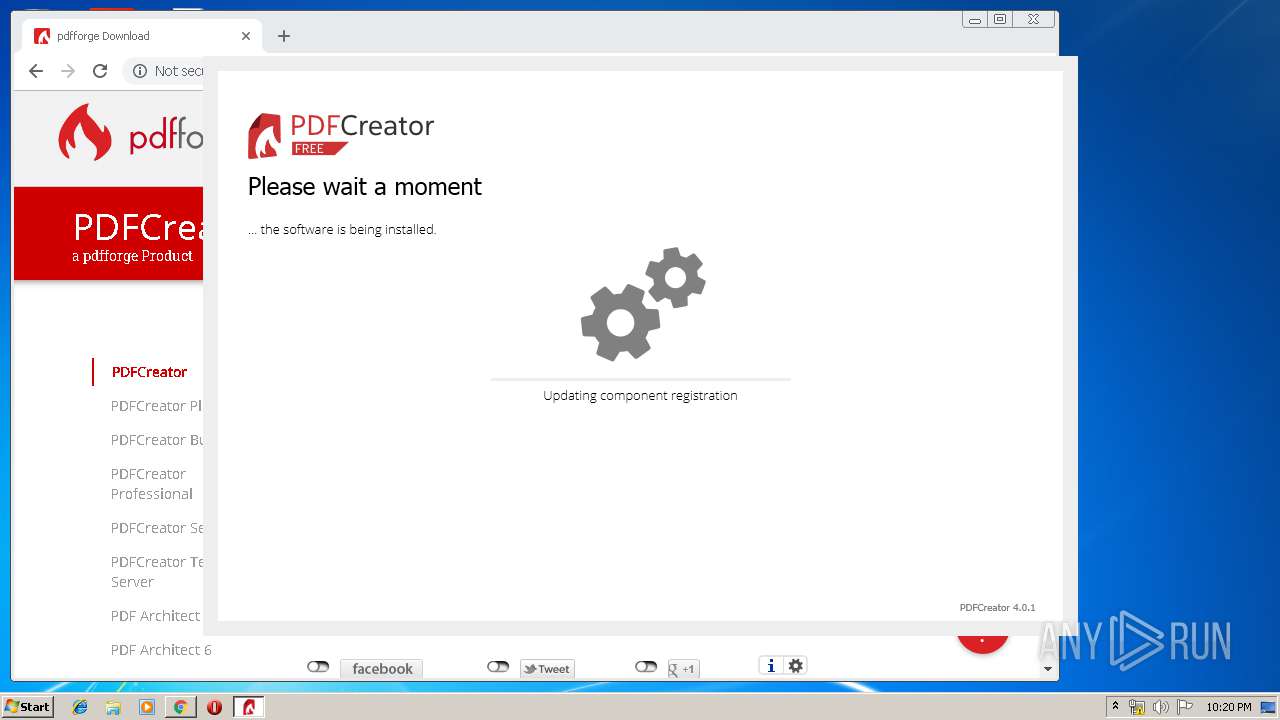Show hidden system tray icons
The height and width of the screenshot is (720, 1280).
pos(1115,707)
